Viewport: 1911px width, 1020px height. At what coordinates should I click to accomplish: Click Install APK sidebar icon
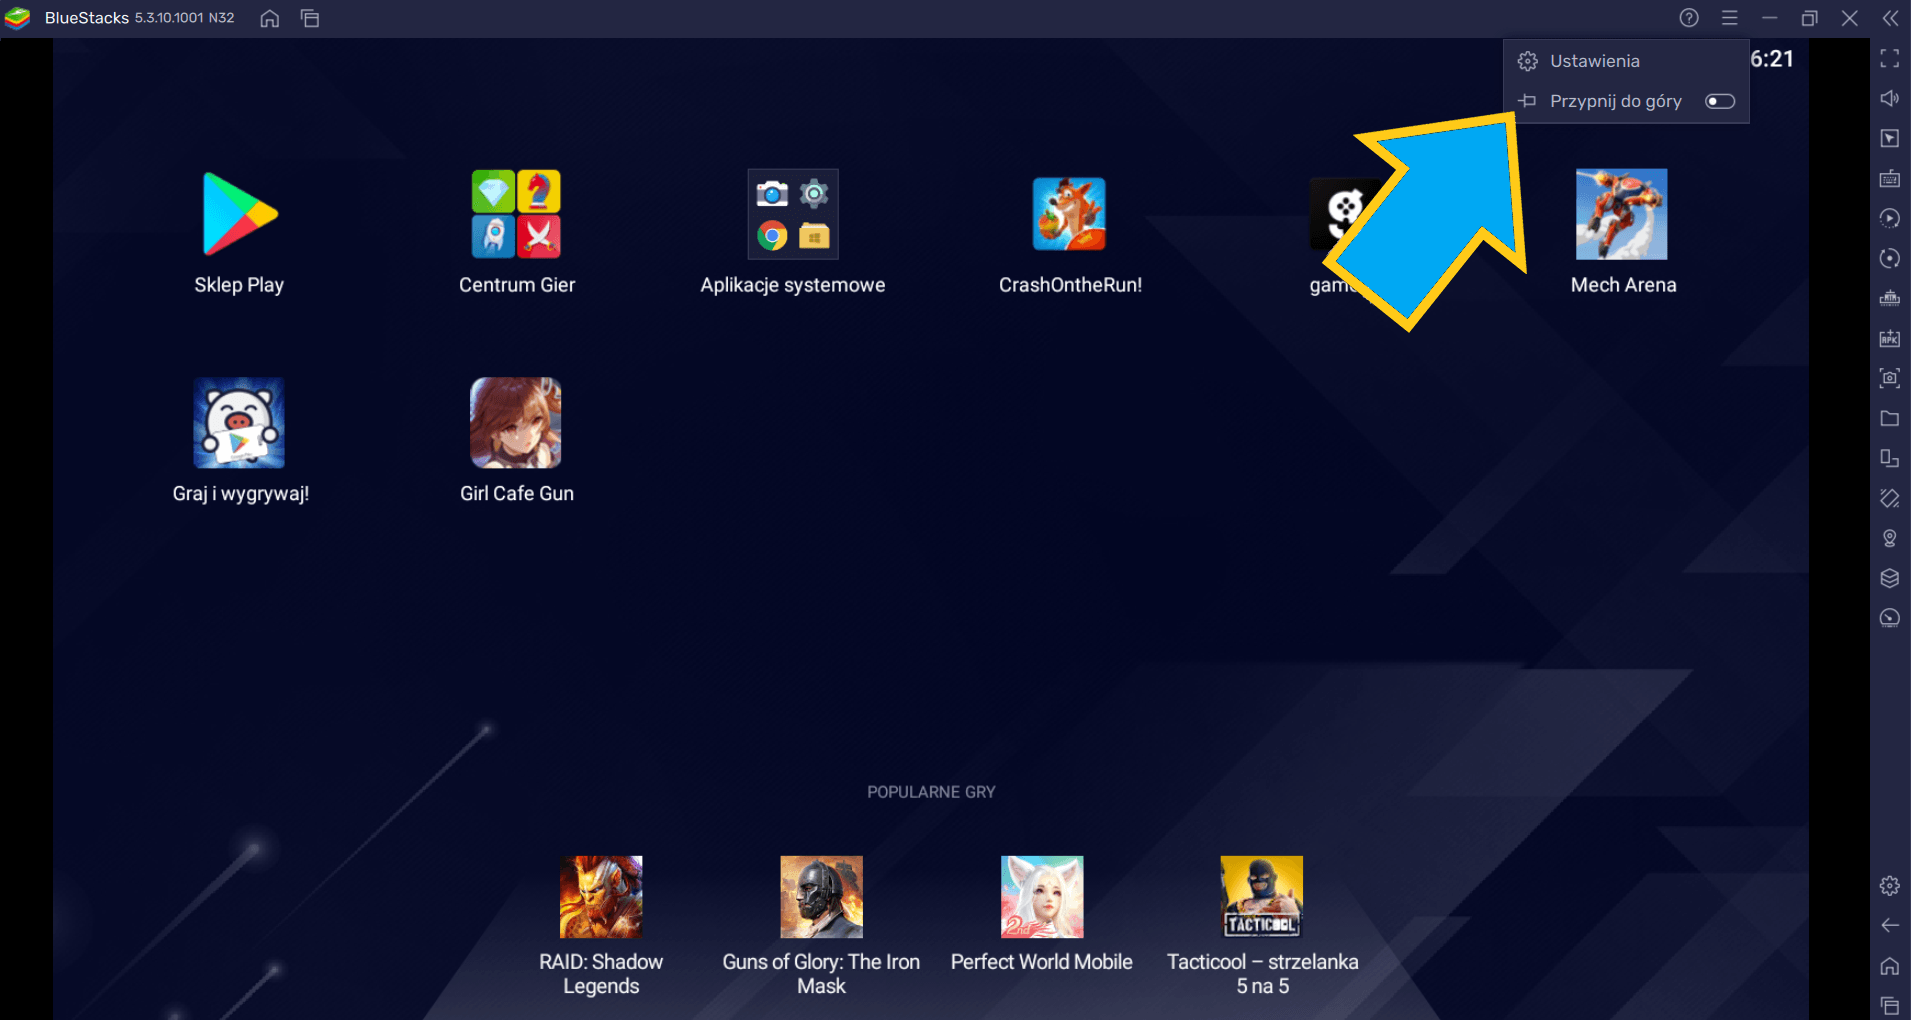(x=1889, y=339)
